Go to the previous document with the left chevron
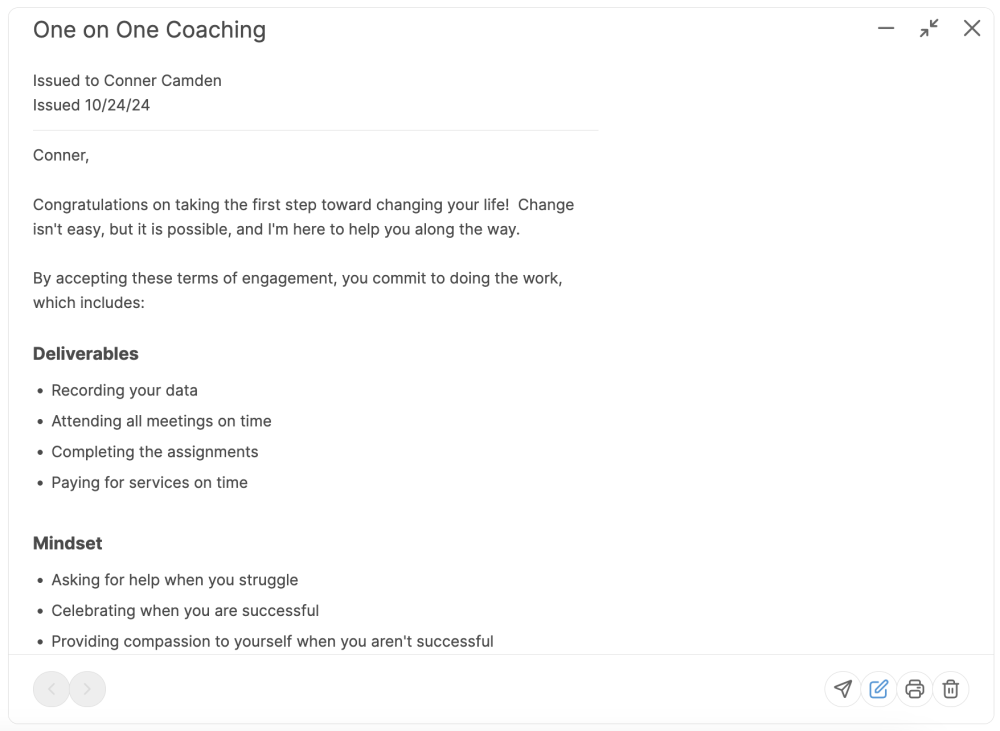 [51, 689]
